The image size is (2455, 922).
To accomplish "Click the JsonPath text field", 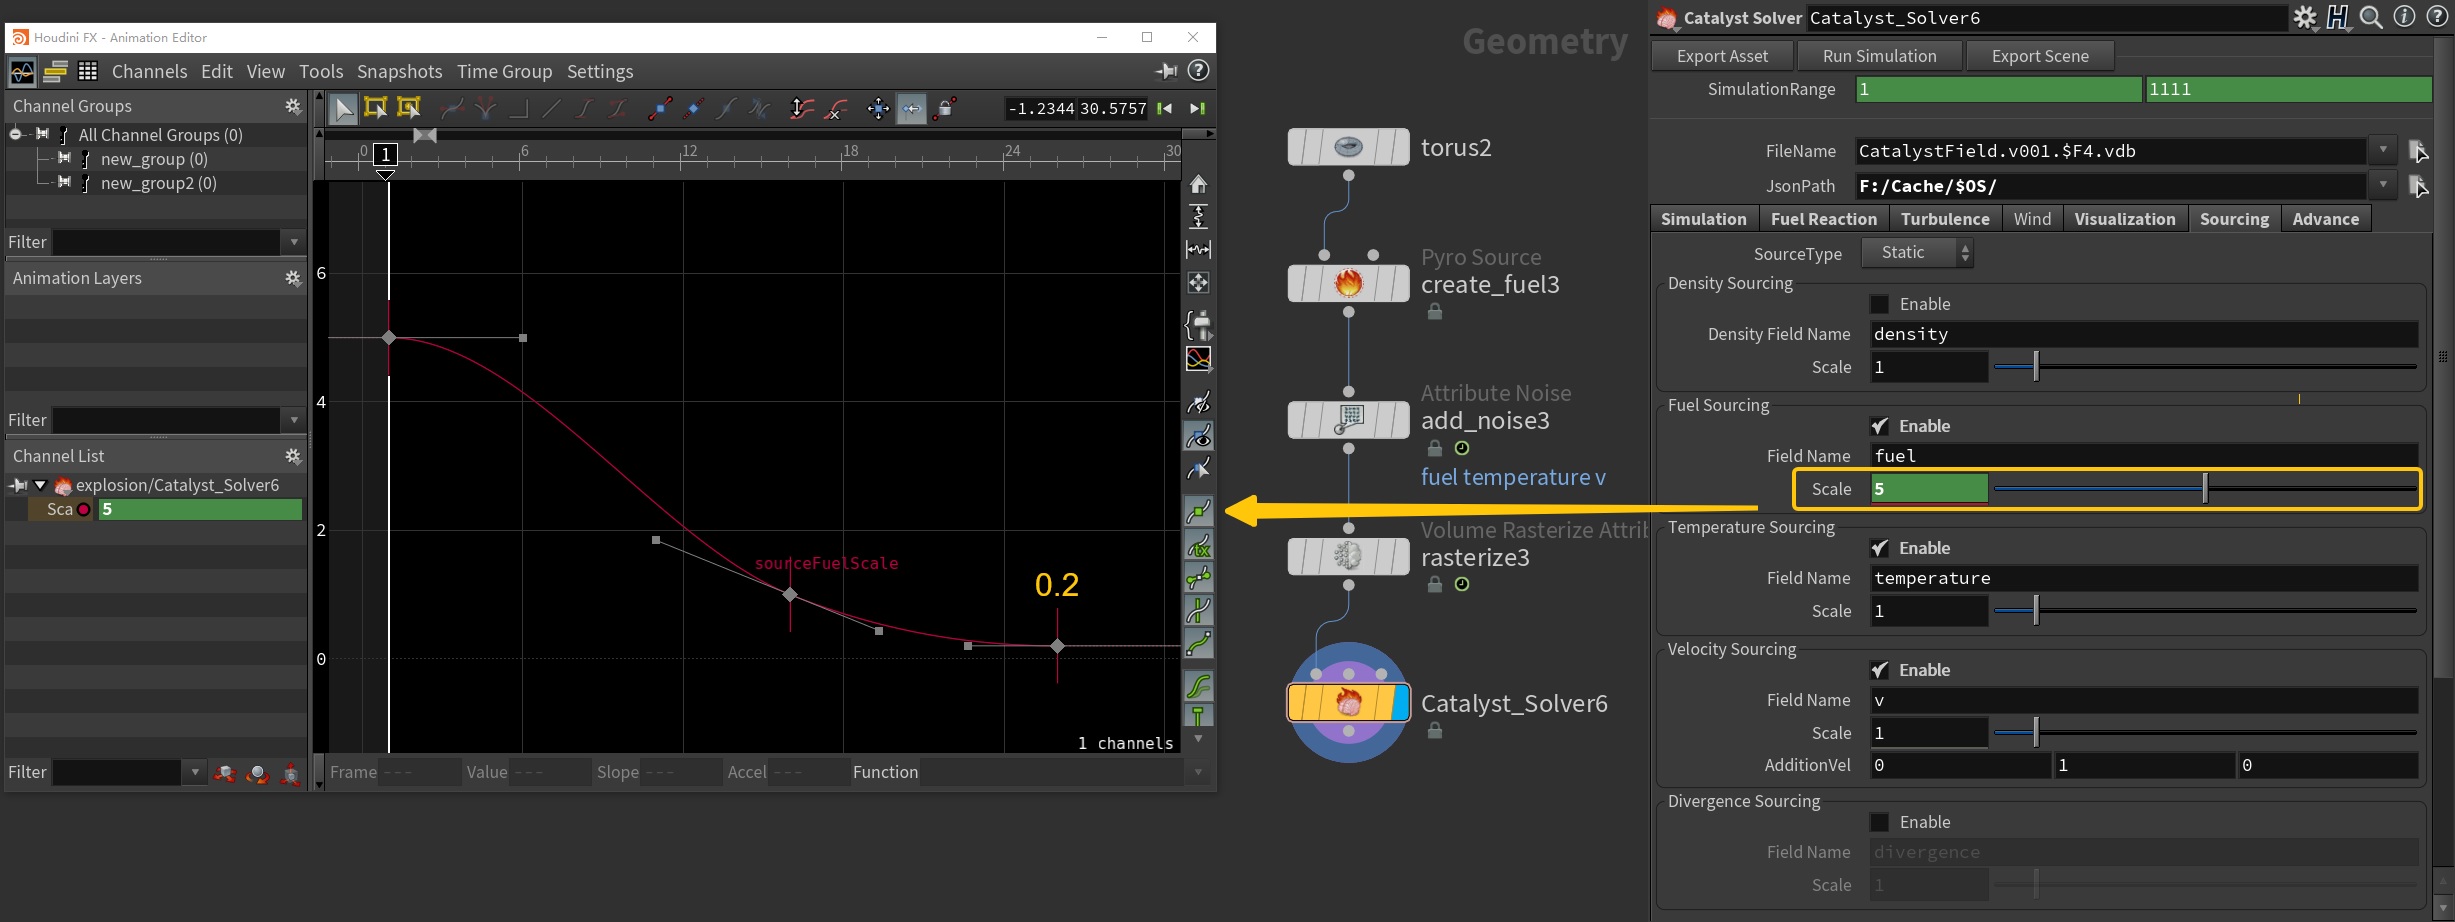I will [2110, 186].
